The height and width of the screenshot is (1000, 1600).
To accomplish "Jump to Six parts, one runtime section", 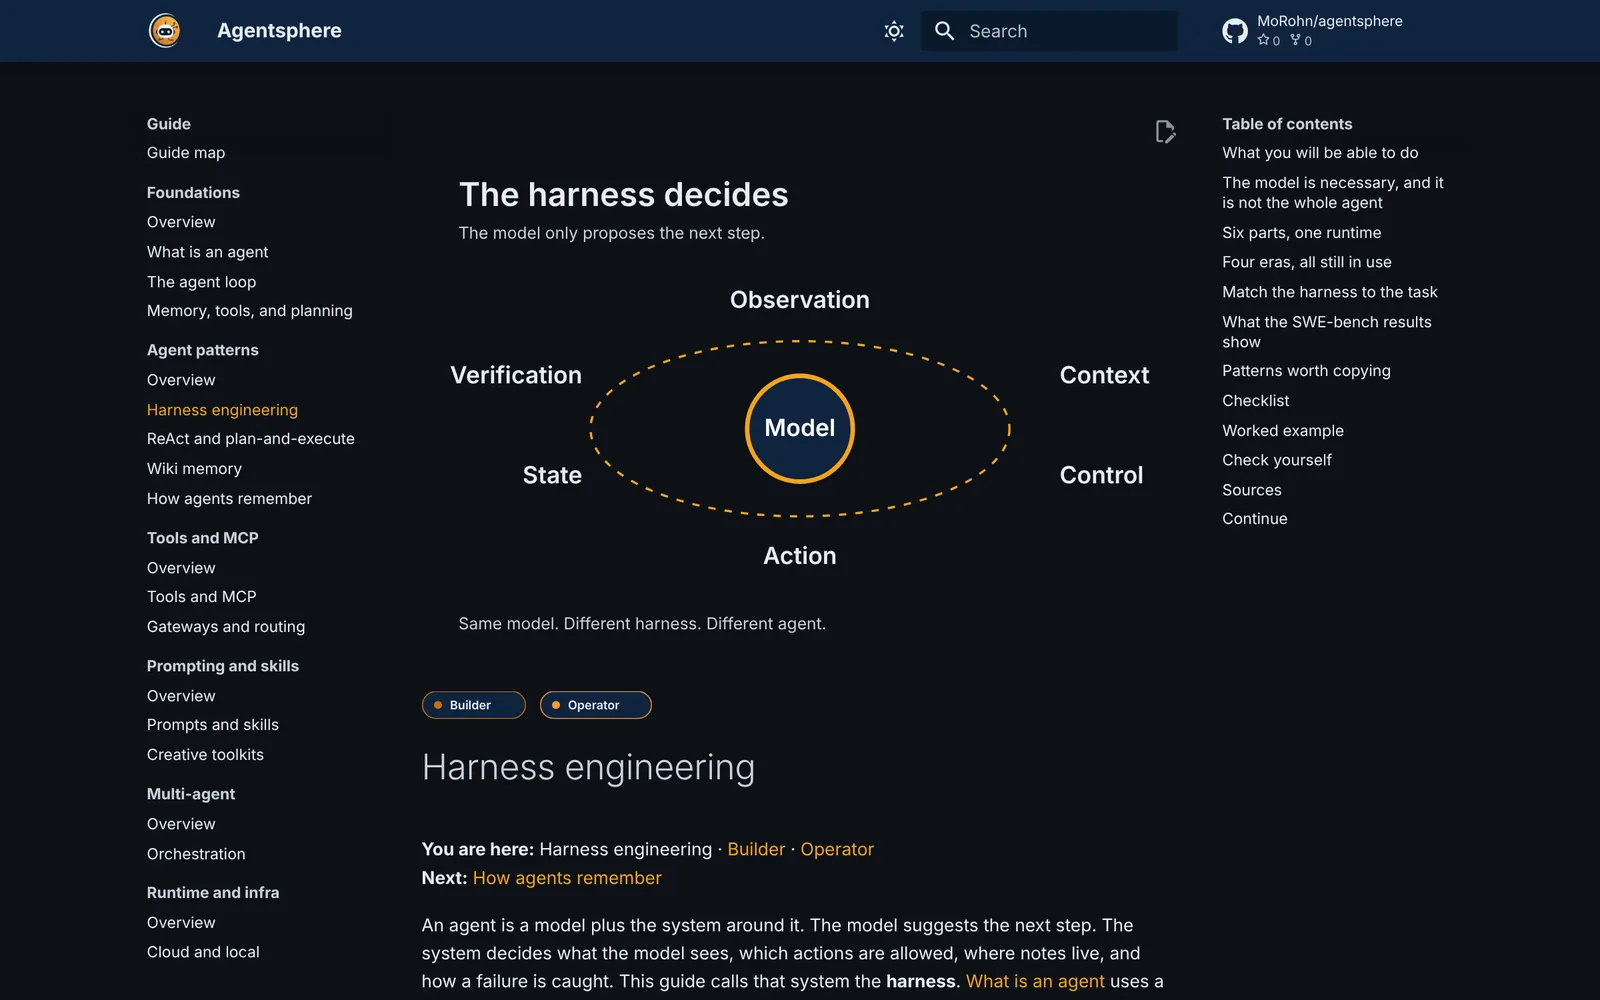I will (1301, 233).
